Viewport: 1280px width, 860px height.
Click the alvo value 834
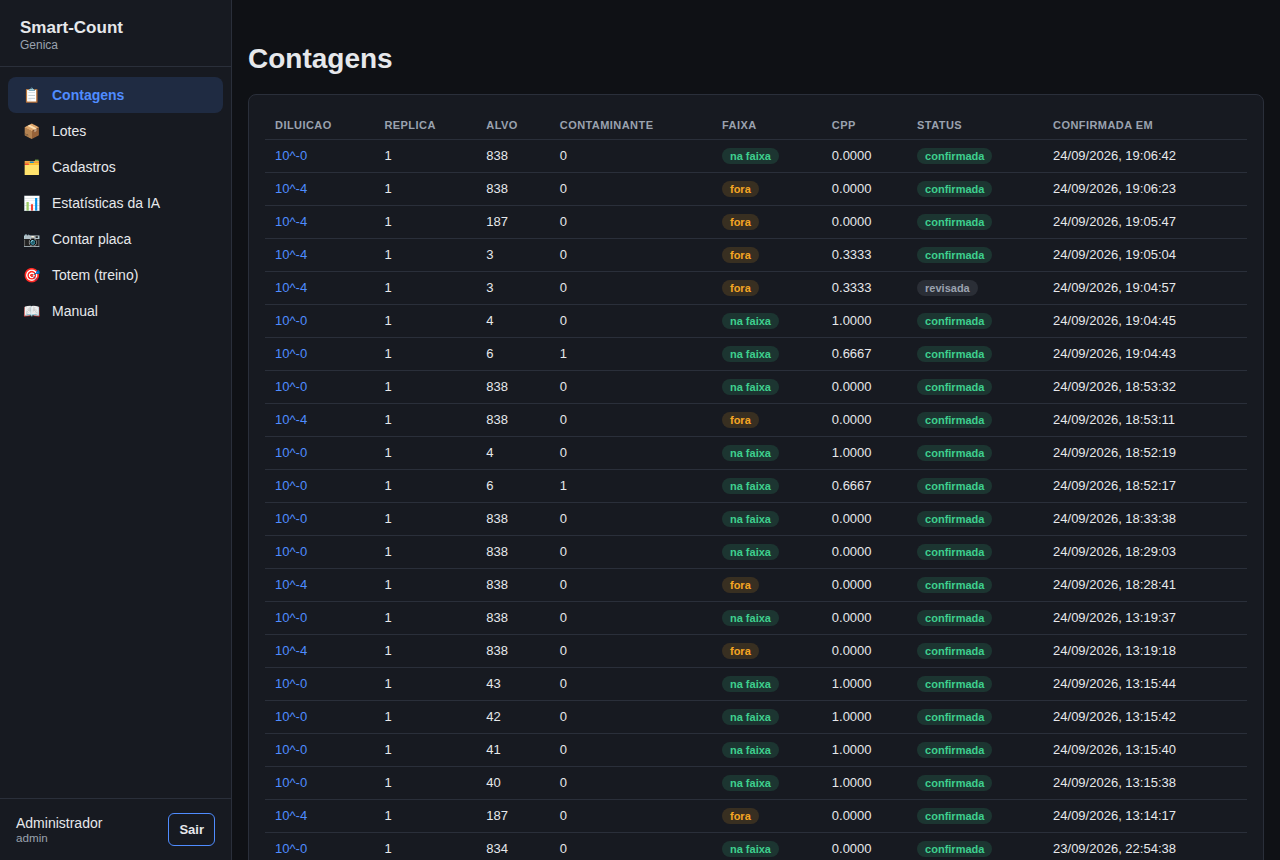(497, 849)
